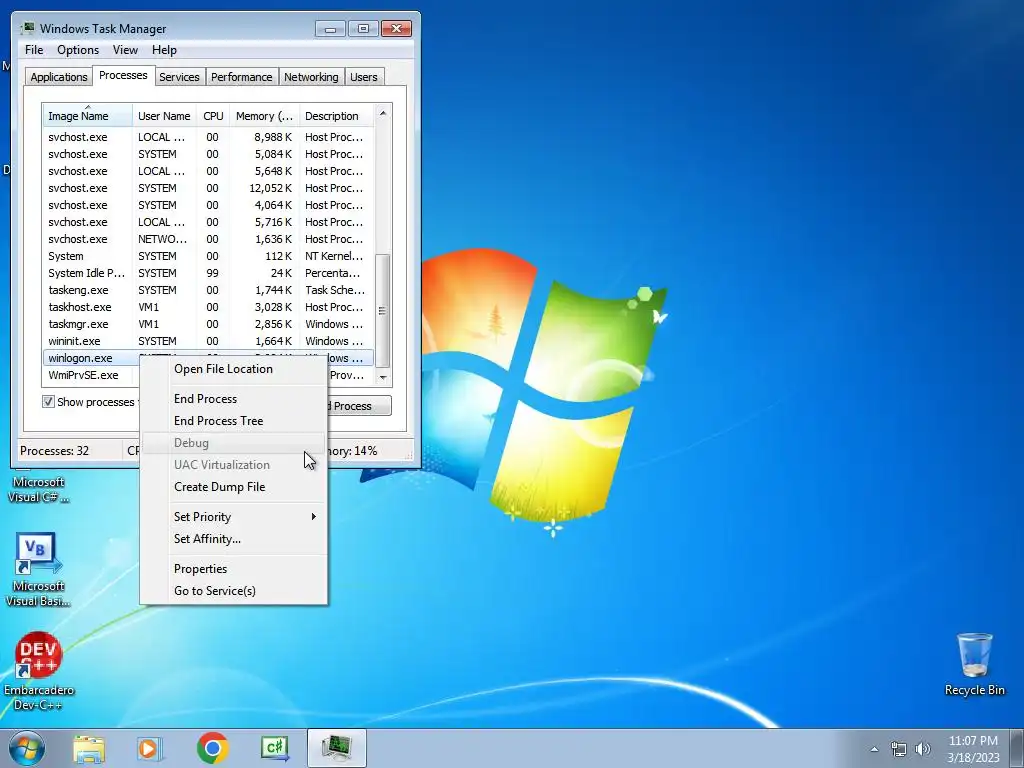Switch to the Users tab
Image resolution: width=1024 pixels, height=768 pixels.
tap(363, 77)
